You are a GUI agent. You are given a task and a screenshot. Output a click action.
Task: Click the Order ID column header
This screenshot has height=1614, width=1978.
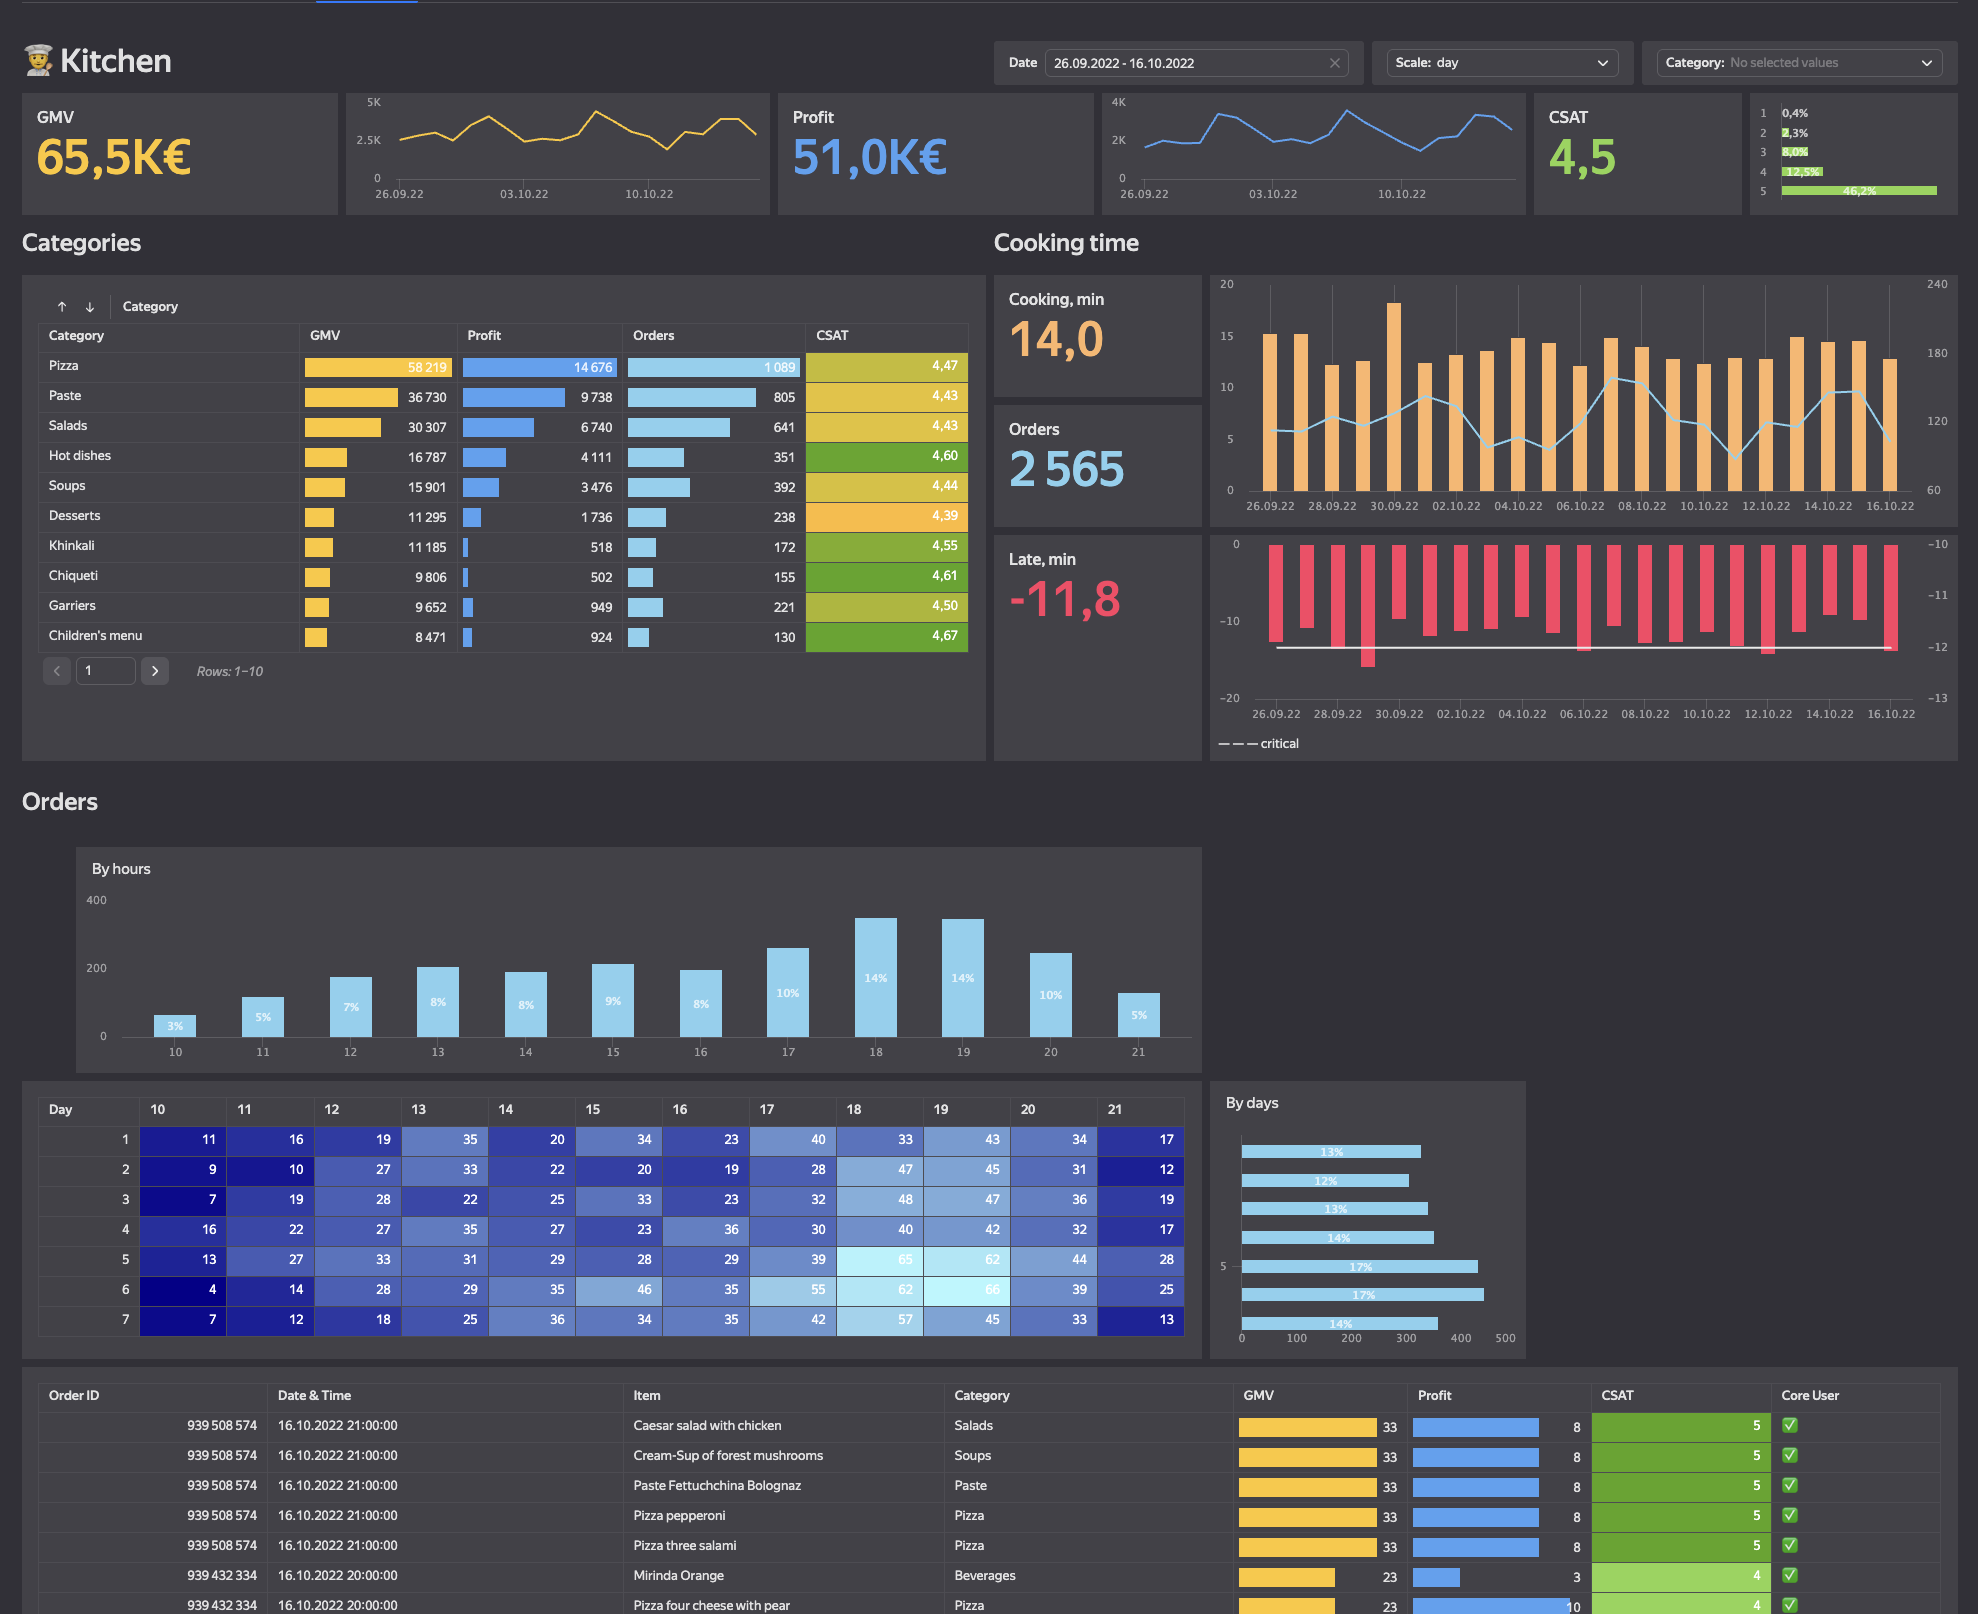74,1395
